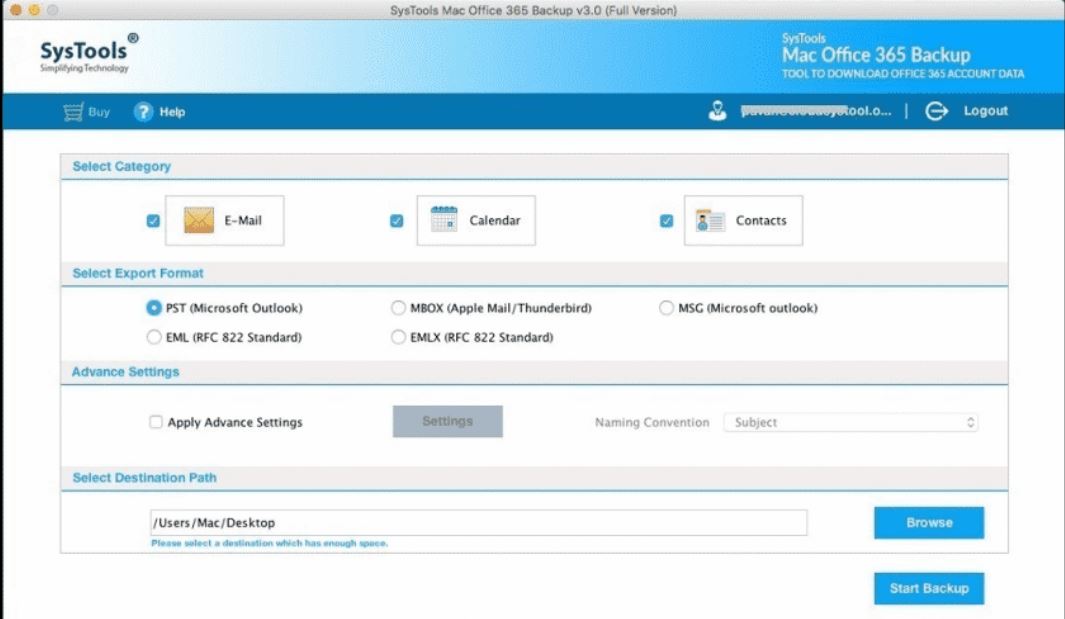The image size is (1065, 619).
Task: Click the red close window button
Action: [x=16, y=10]
